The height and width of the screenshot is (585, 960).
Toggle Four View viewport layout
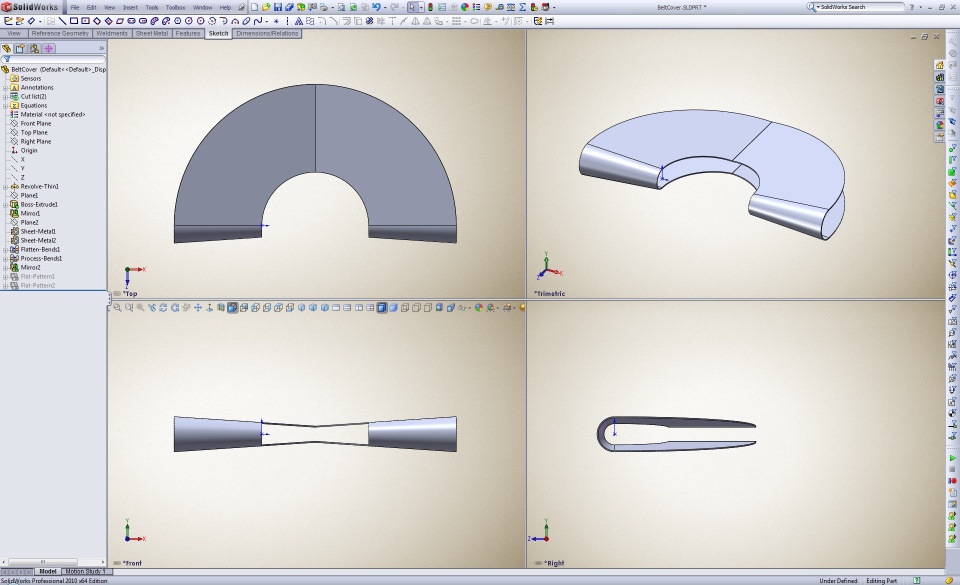click(x=370, y=308)
